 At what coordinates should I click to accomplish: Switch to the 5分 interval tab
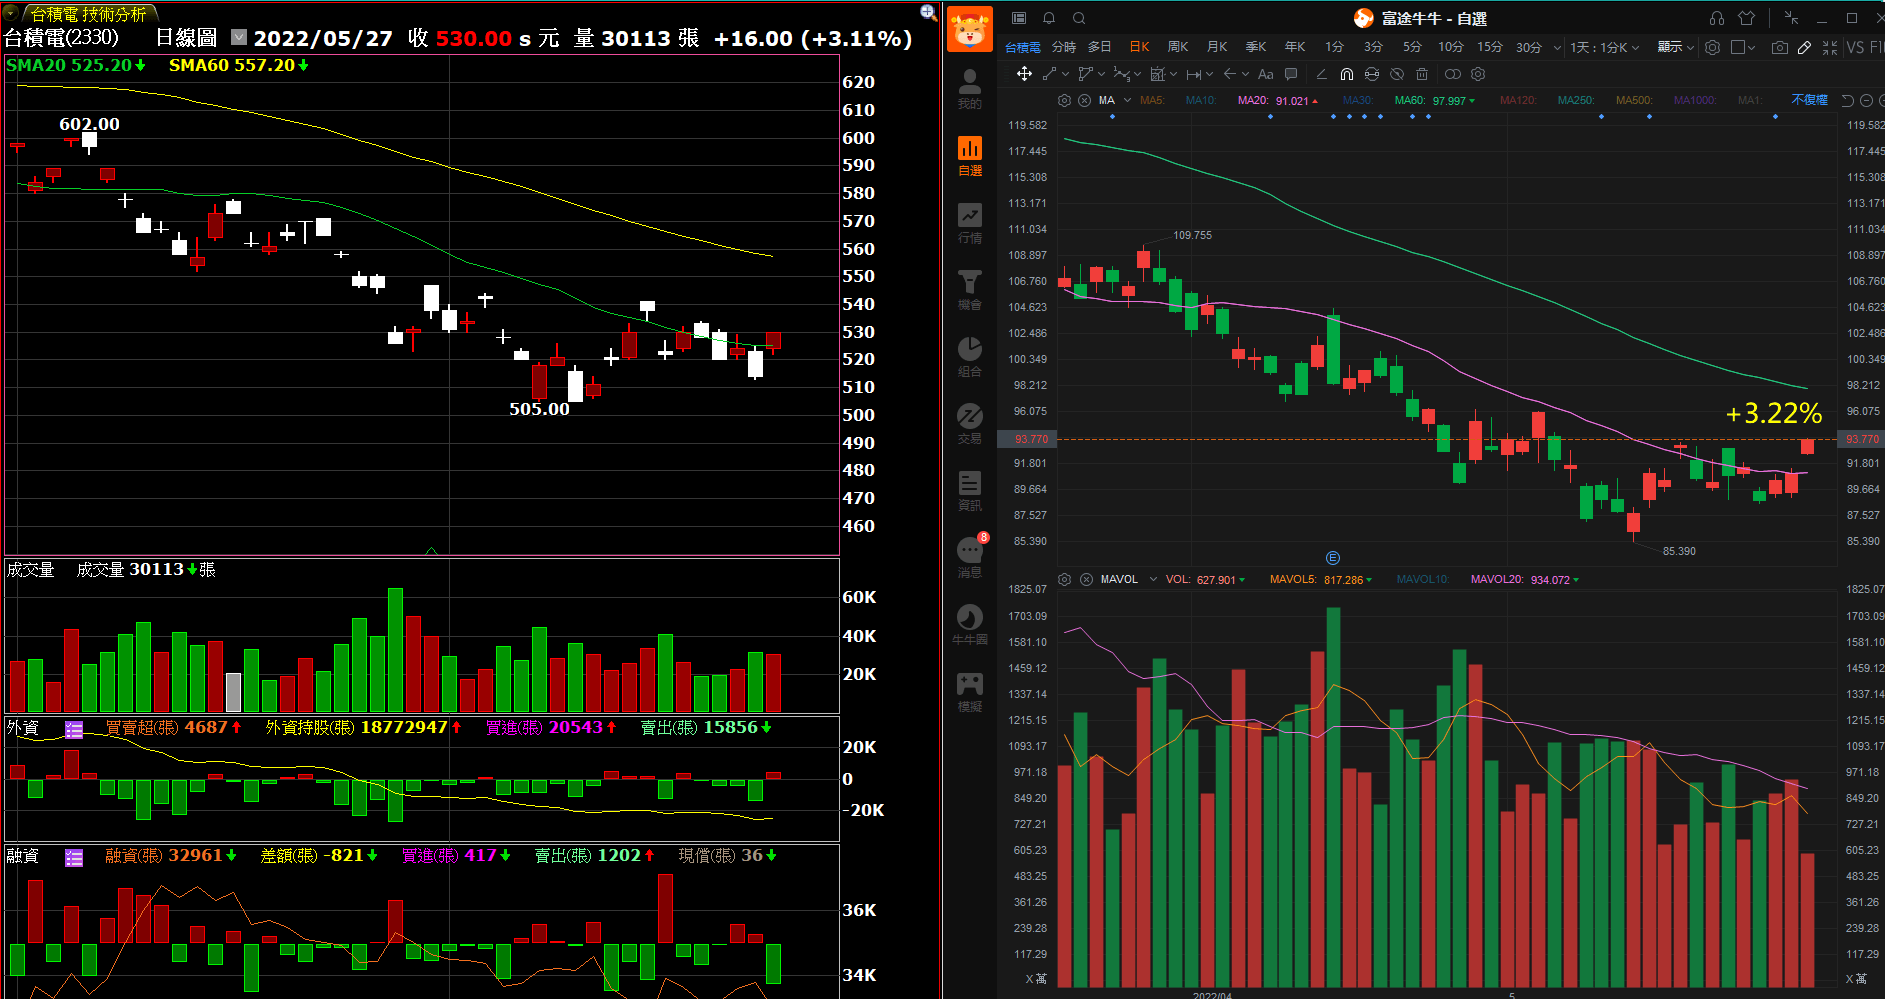click(x=1411, y=47)
